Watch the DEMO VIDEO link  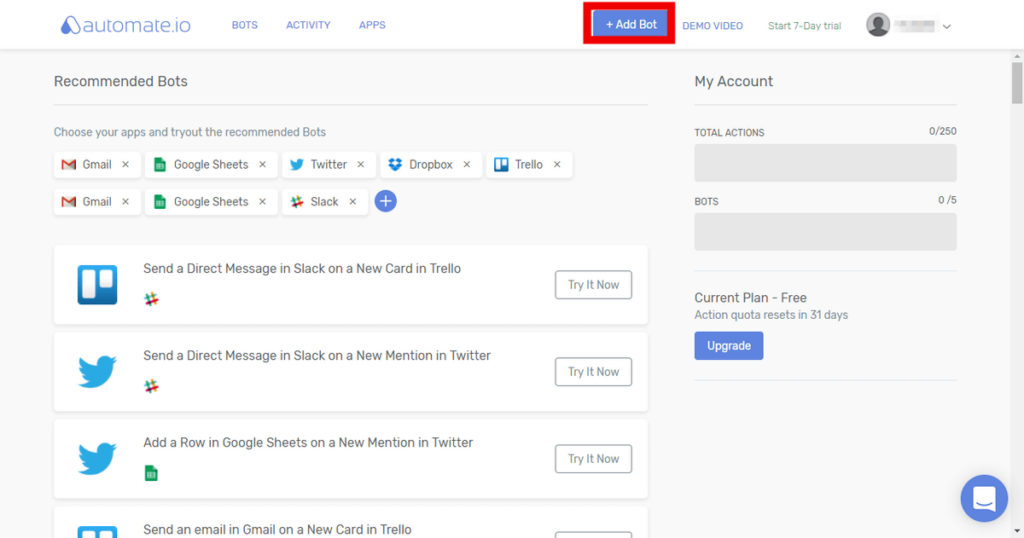[x=712, y=26]
